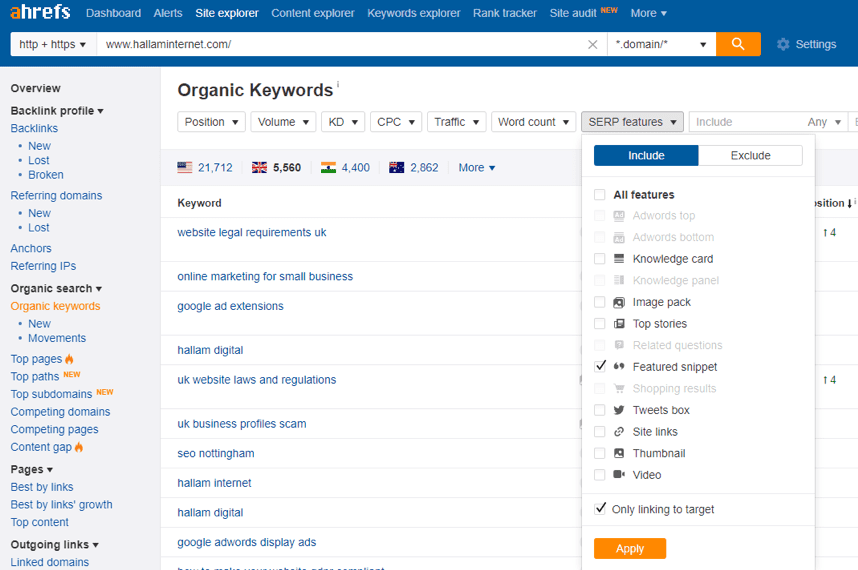Viewport: 858px width, 570px height.
Task: Open Rank tracker in top navigation
Action: click(505, 13)
